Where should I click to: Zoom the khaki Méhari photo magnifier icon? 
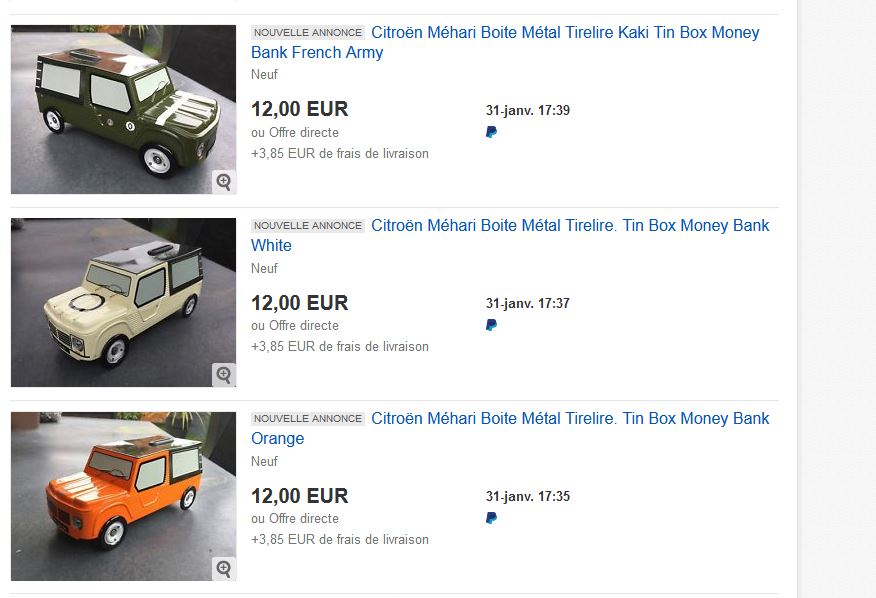pos(224,182)
